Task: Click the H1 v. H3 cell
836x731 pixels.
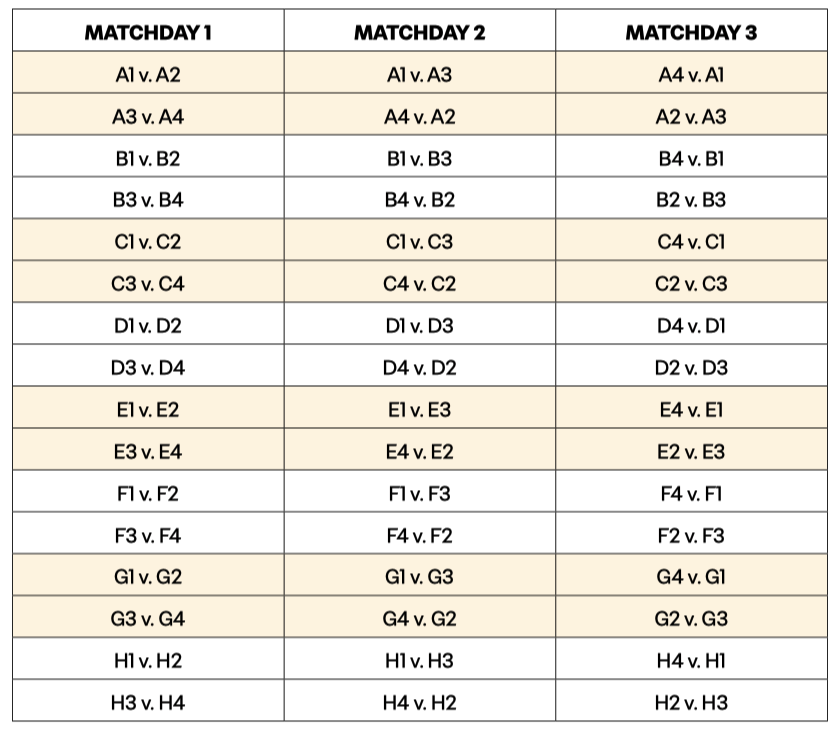Action: [420, 661]
